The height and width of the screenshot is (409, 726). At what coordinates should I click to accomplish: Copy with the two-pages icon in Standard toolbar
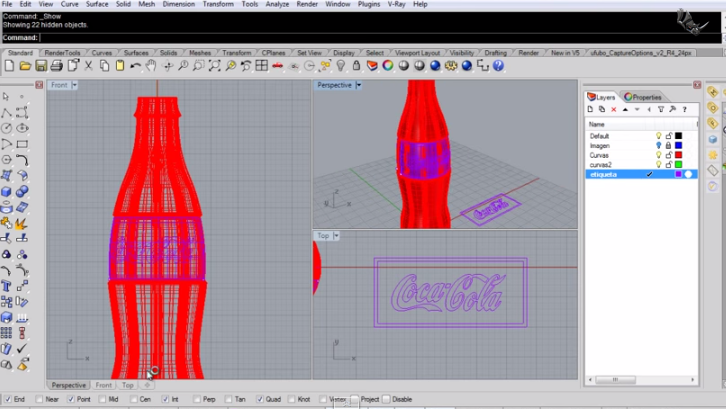104,66
